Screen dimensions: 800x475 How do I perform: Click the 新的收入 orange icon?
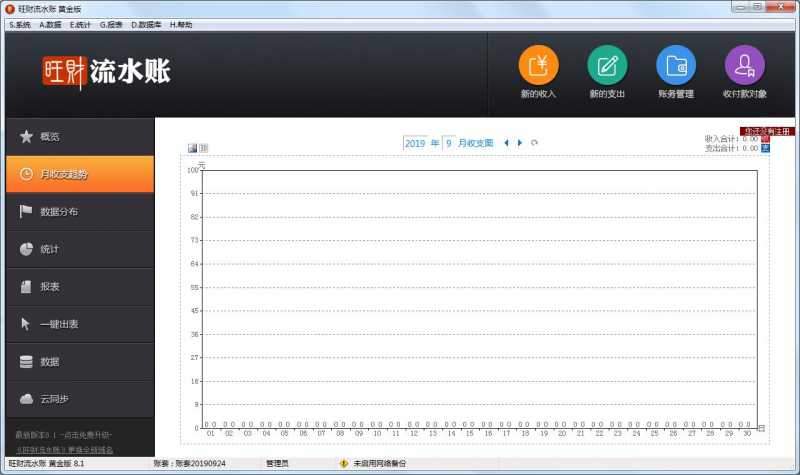538,65
